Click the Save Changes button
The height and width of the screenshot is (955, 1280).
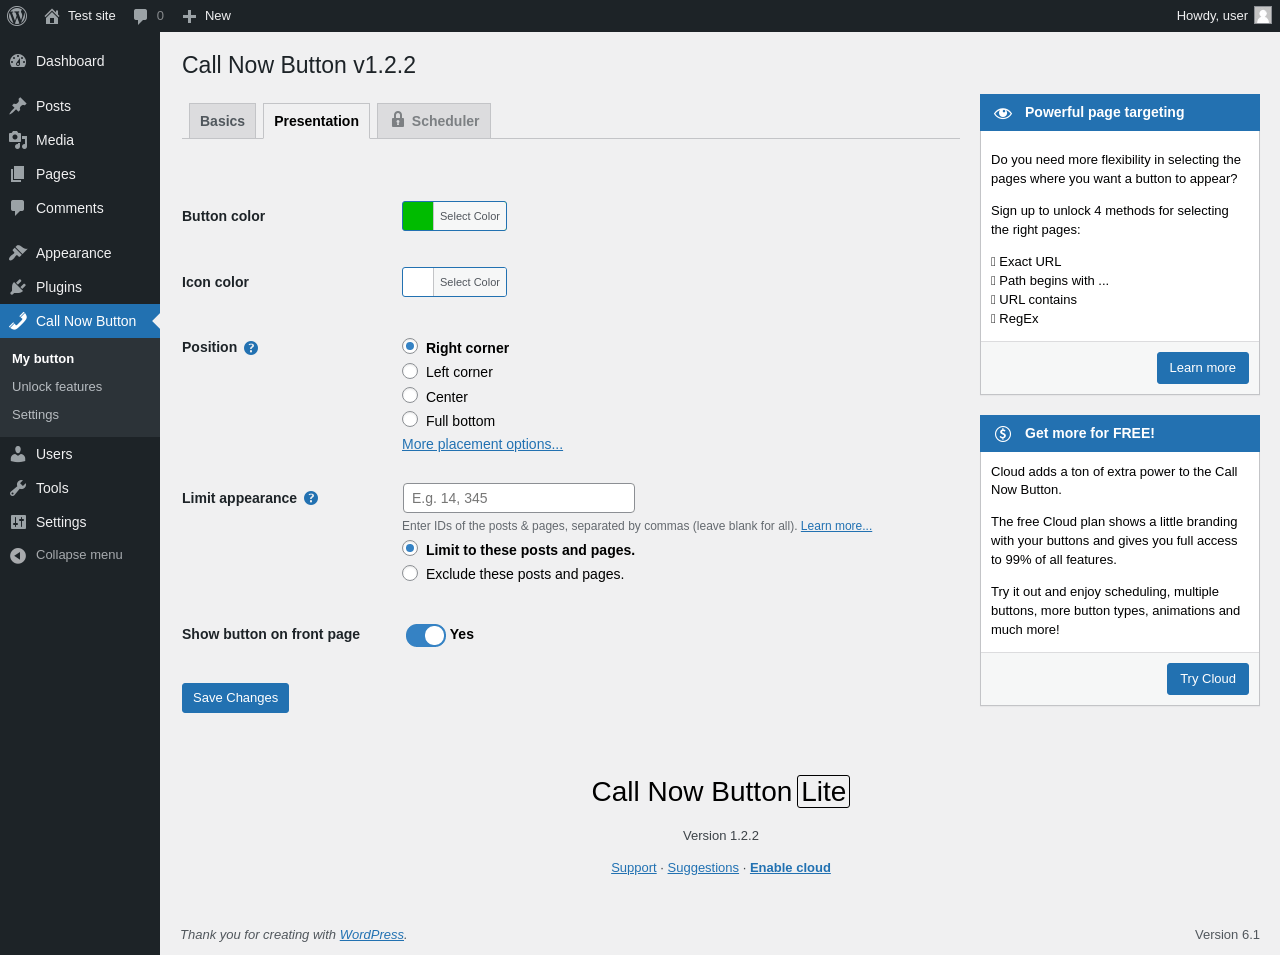(x=235, y=698)
